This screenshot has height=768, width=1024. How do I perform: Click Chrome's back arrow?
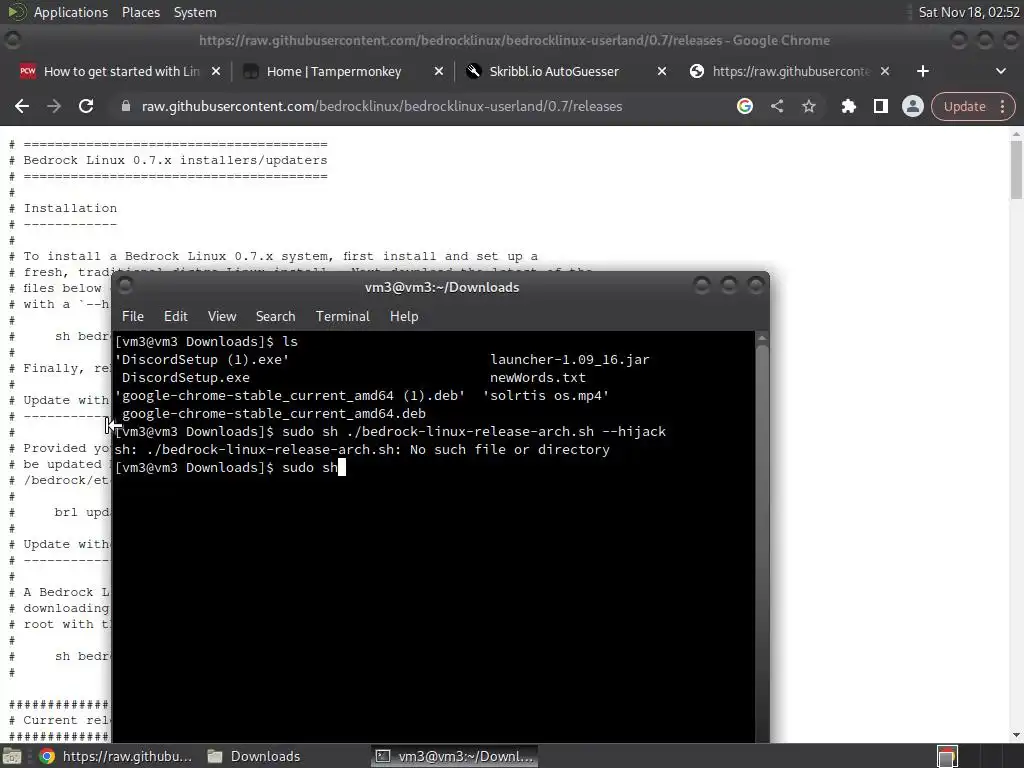coord(22,106)
